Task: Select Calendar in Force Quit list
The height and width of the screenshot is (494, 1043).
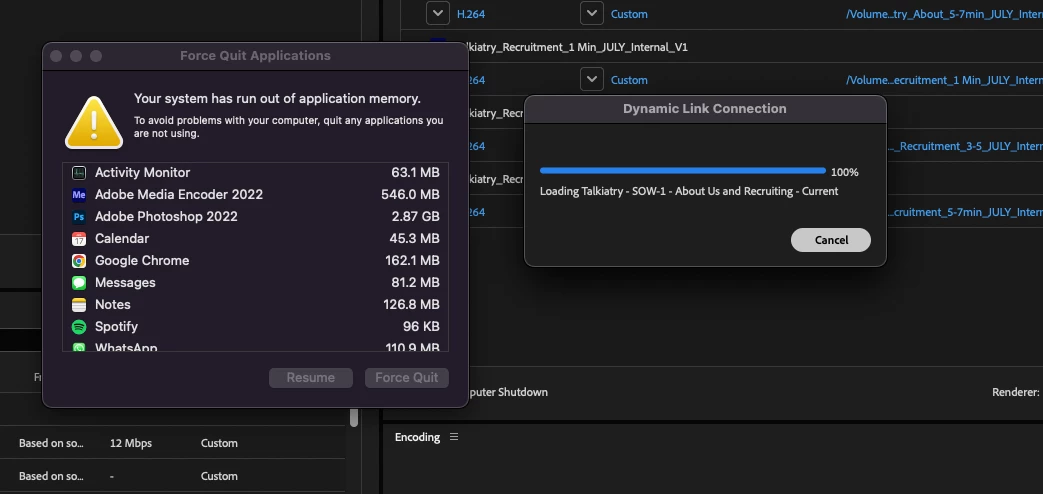Action: pyautogui.click(x=255, y=239)
